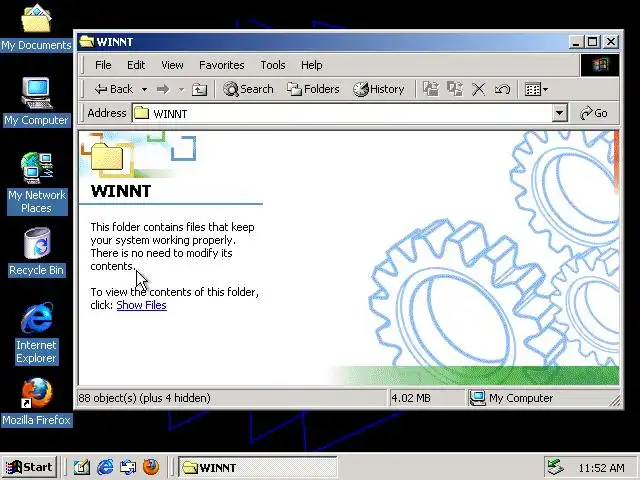Expand the Address bar dropdown
Image resolution: width=640 pixels, height=480 pixels.
pyautogui.click(x=560, y=113)
